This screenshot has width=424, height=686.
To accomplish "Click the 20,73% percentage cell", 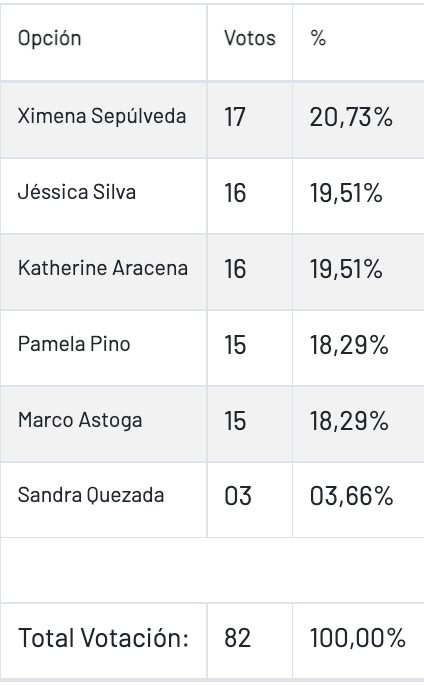I will coord(358,120).
